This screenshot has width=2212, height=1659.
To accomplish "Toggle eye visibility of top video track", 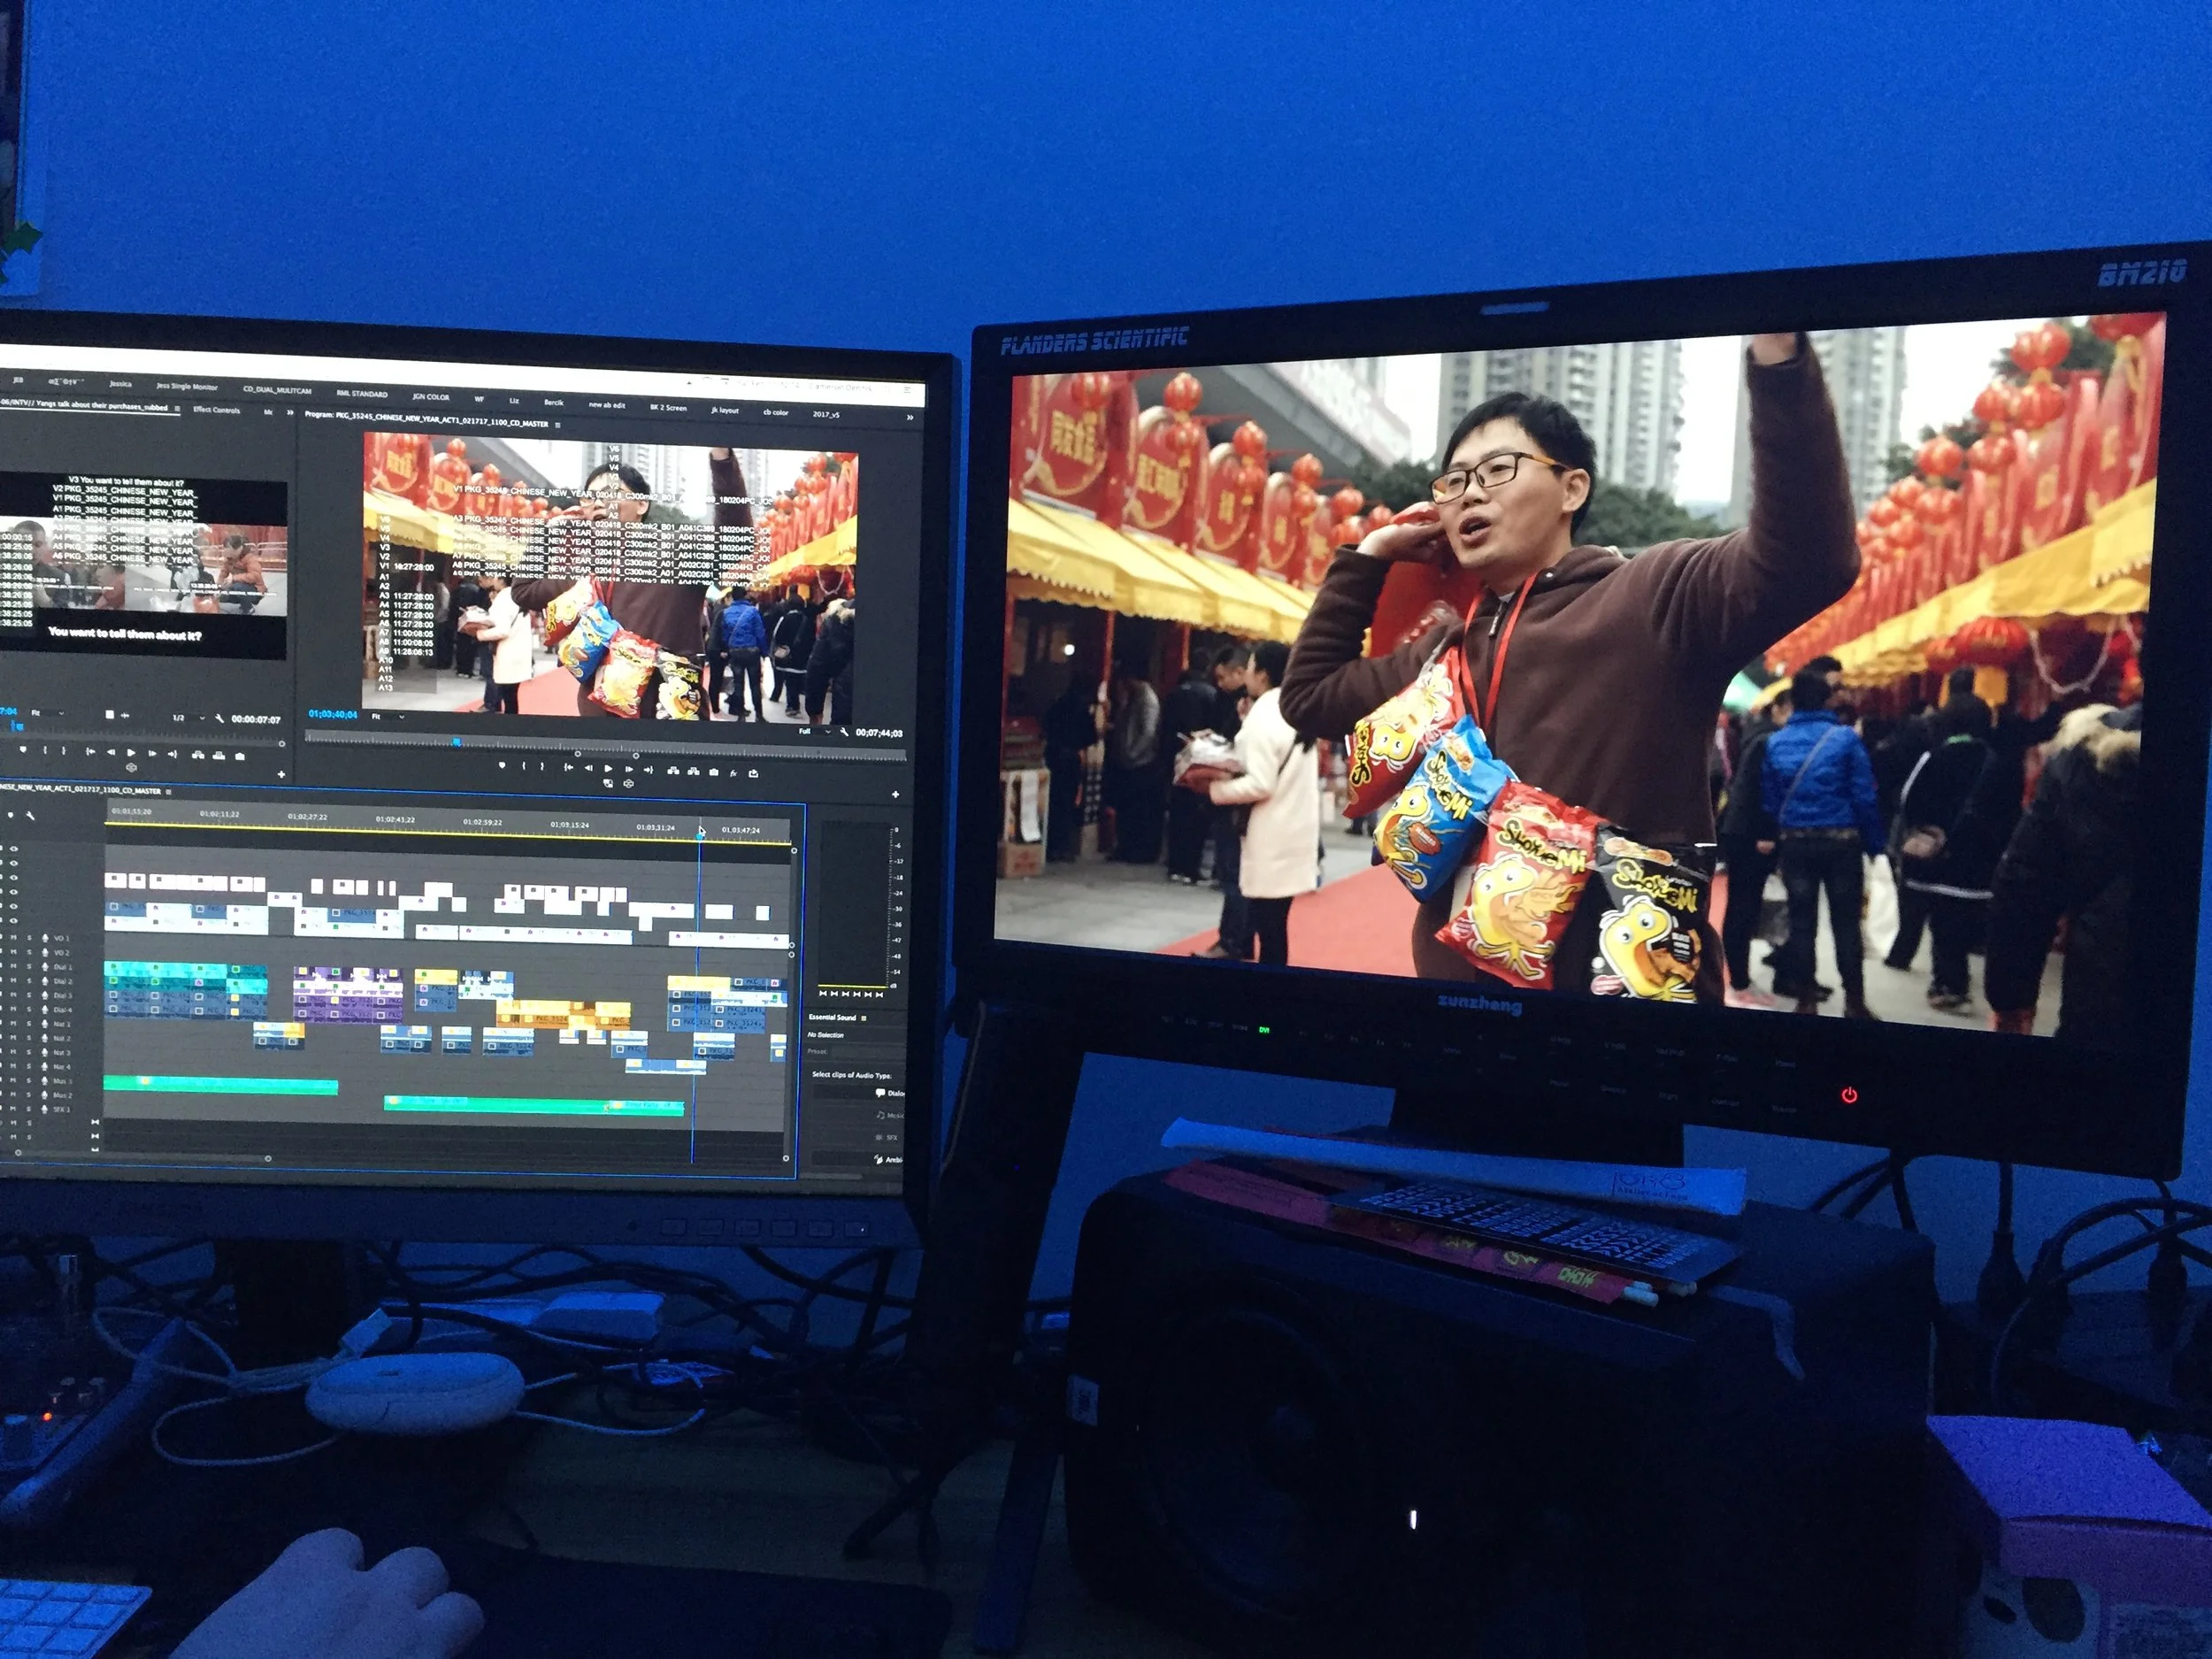I will [x=14, y=849].
